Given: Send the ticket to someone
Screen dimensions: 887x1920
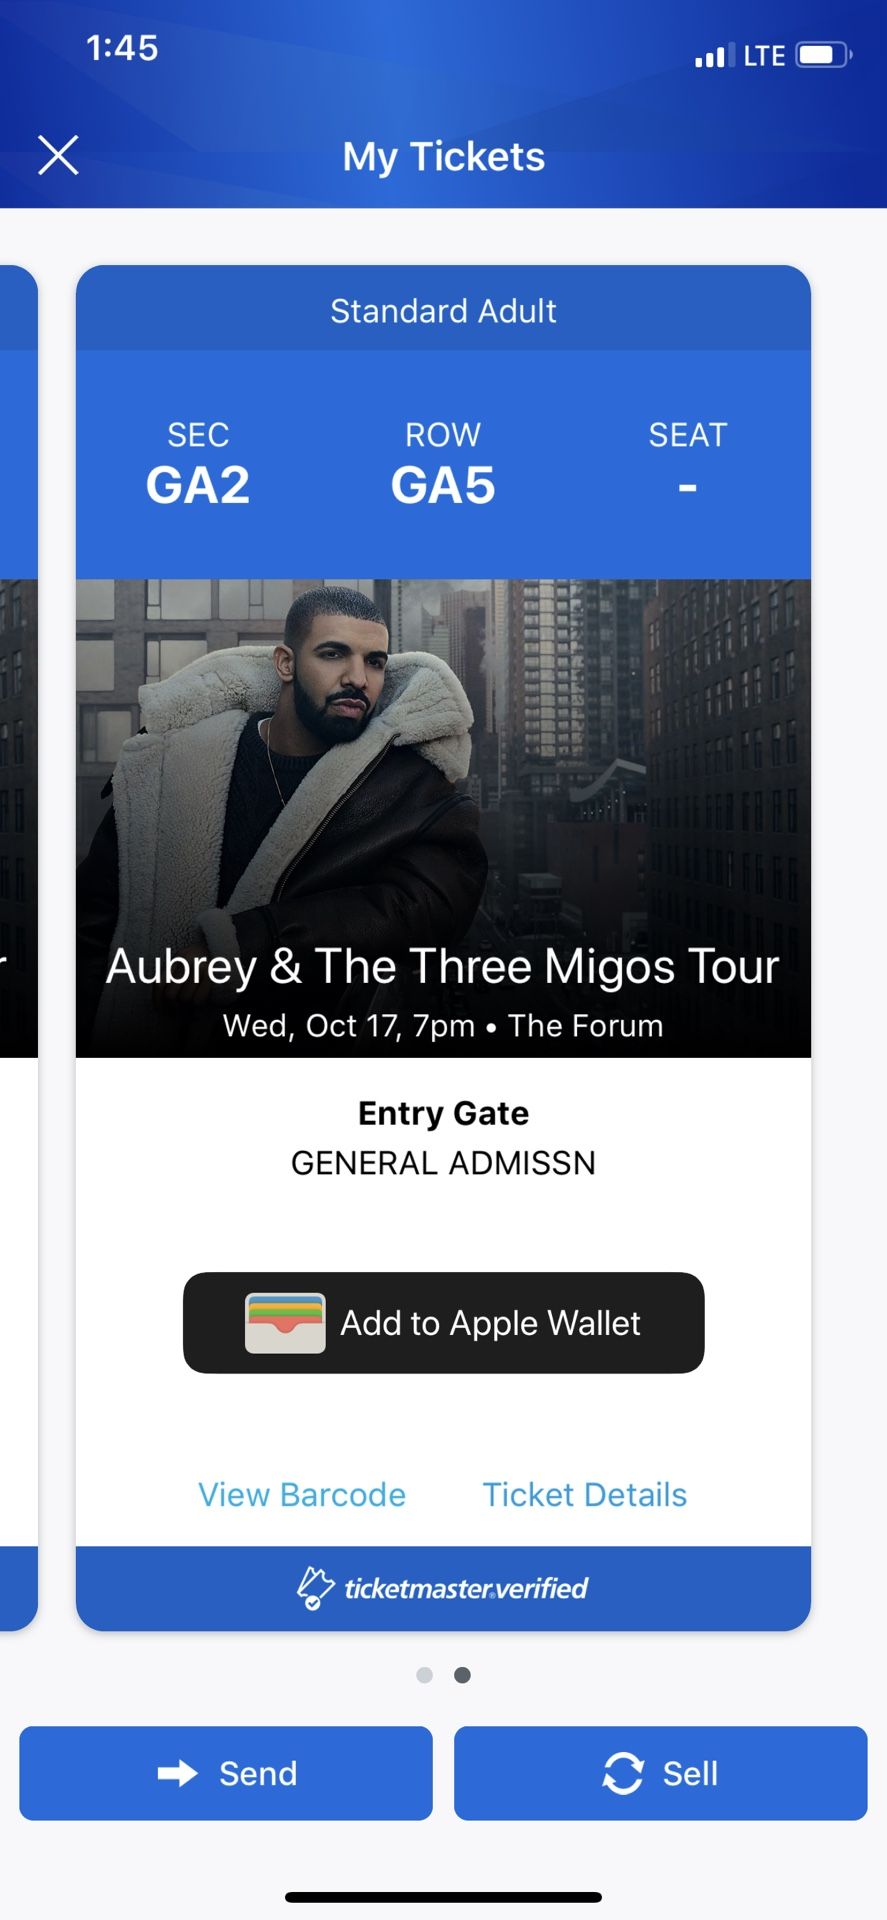Looking at the screenshot, I should [226, 1773].
